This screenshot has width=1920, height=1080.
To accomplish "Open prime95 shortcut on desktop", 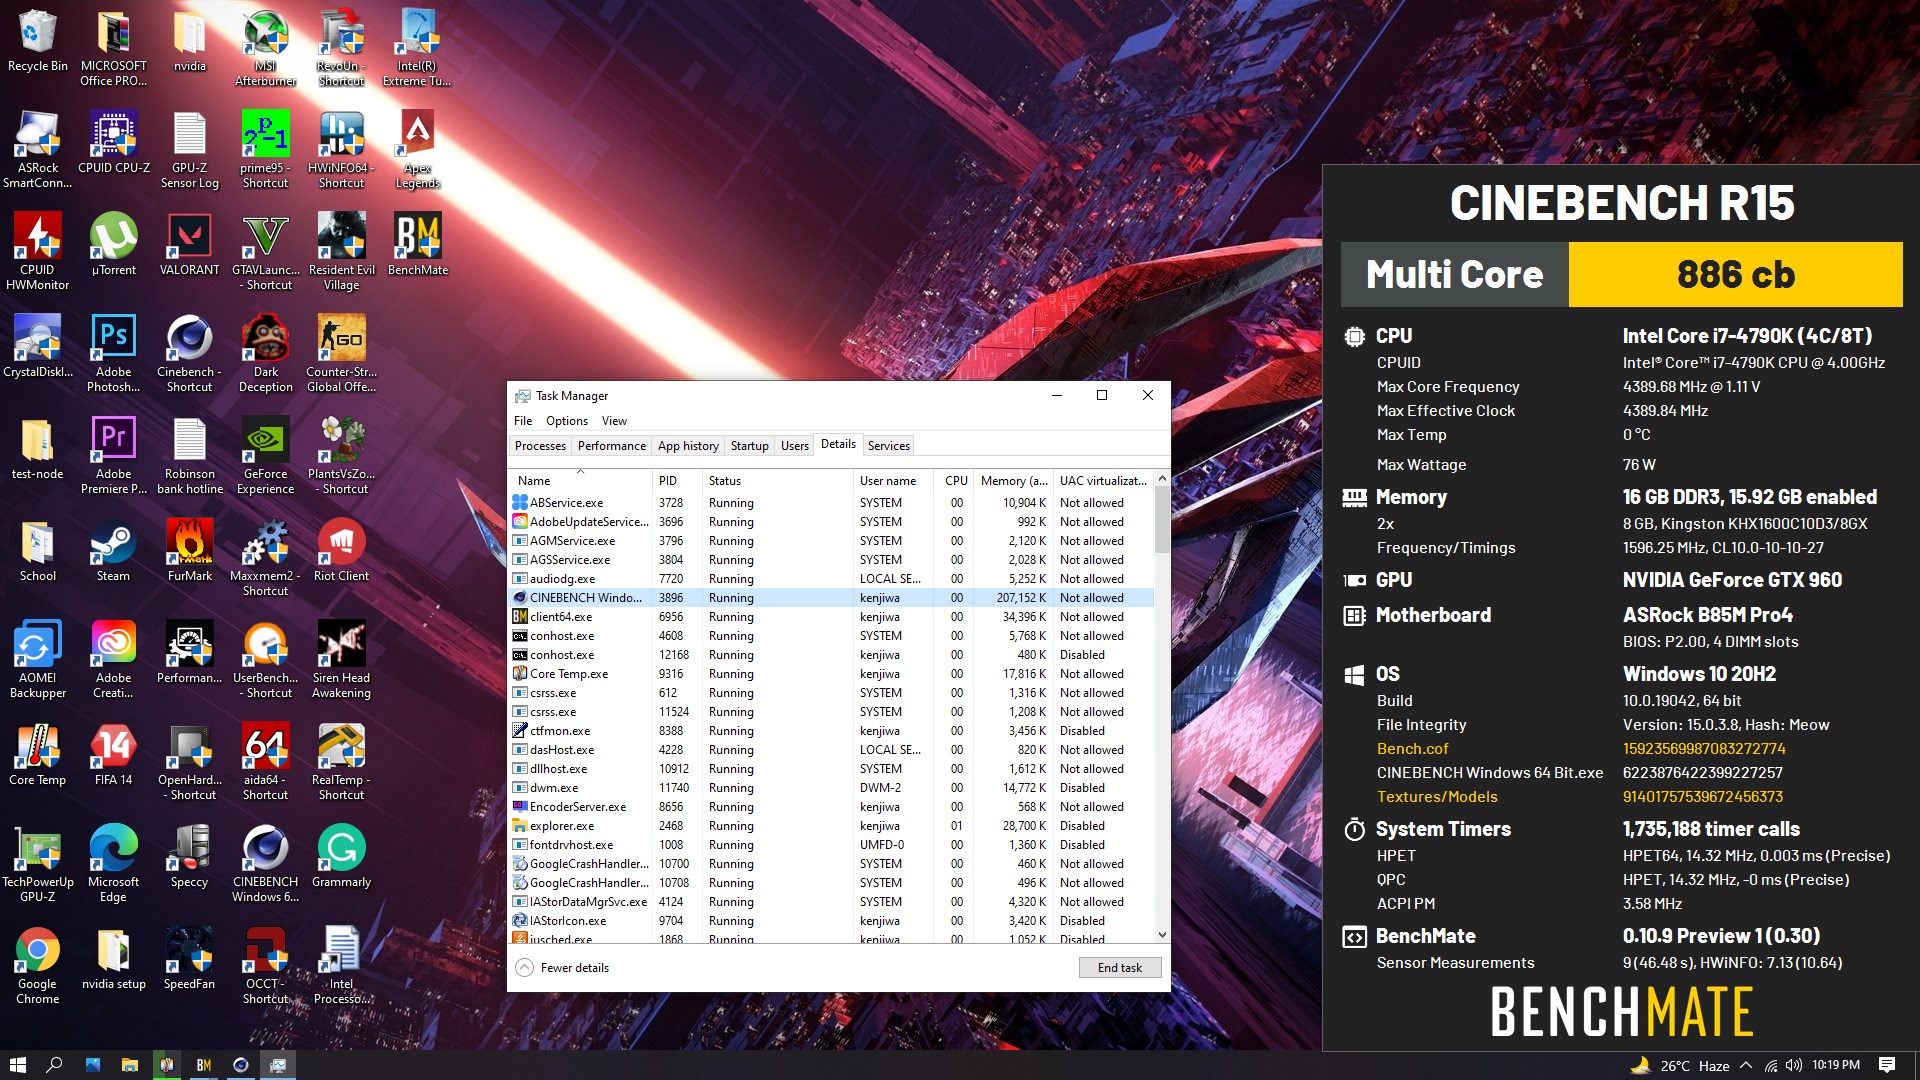I will point(265,150).
